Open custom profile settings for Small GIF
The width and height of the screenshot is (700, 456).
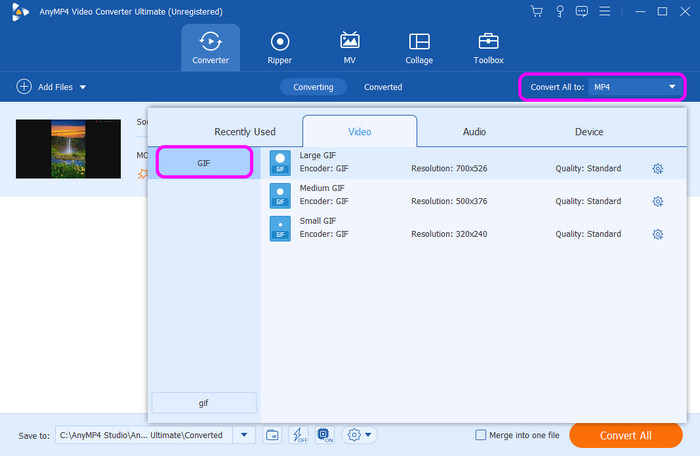pos(658,234)
